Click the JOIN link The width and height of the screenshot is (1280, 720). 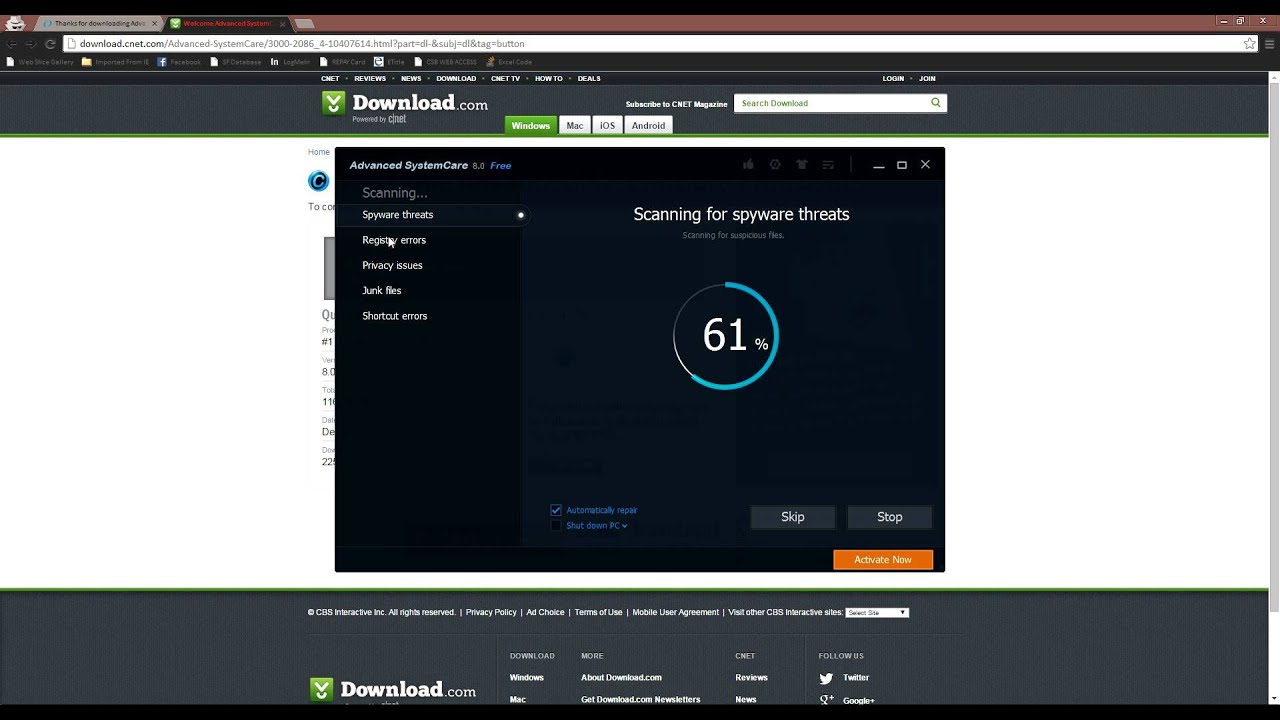tap(927, 78)
